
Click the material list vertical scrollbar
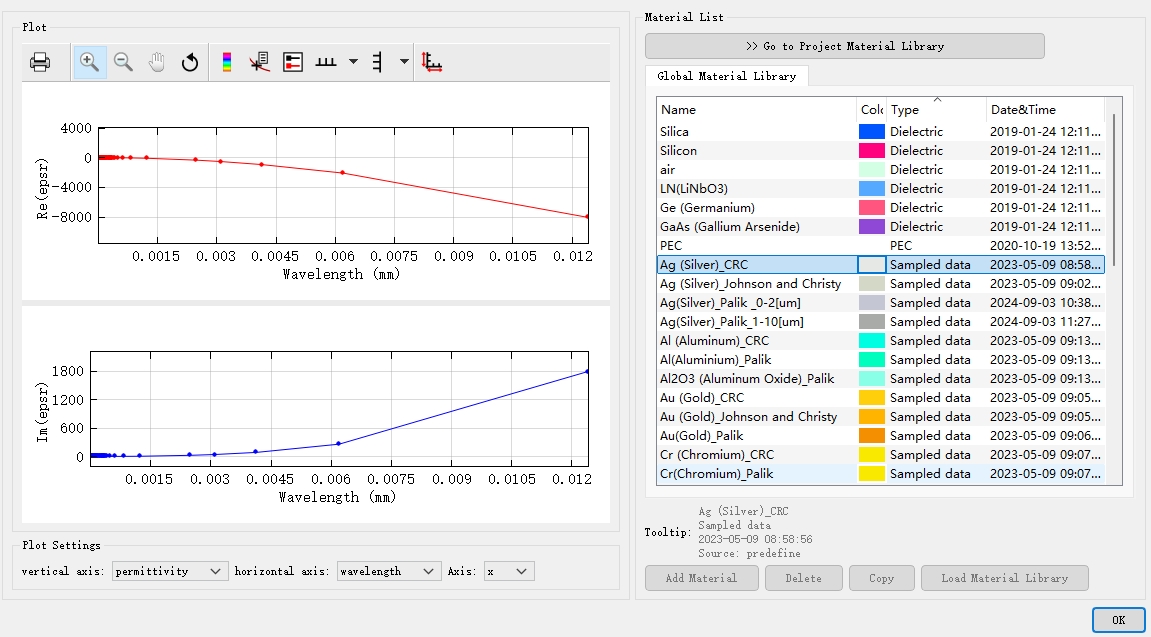click(x=1114, y=189)
